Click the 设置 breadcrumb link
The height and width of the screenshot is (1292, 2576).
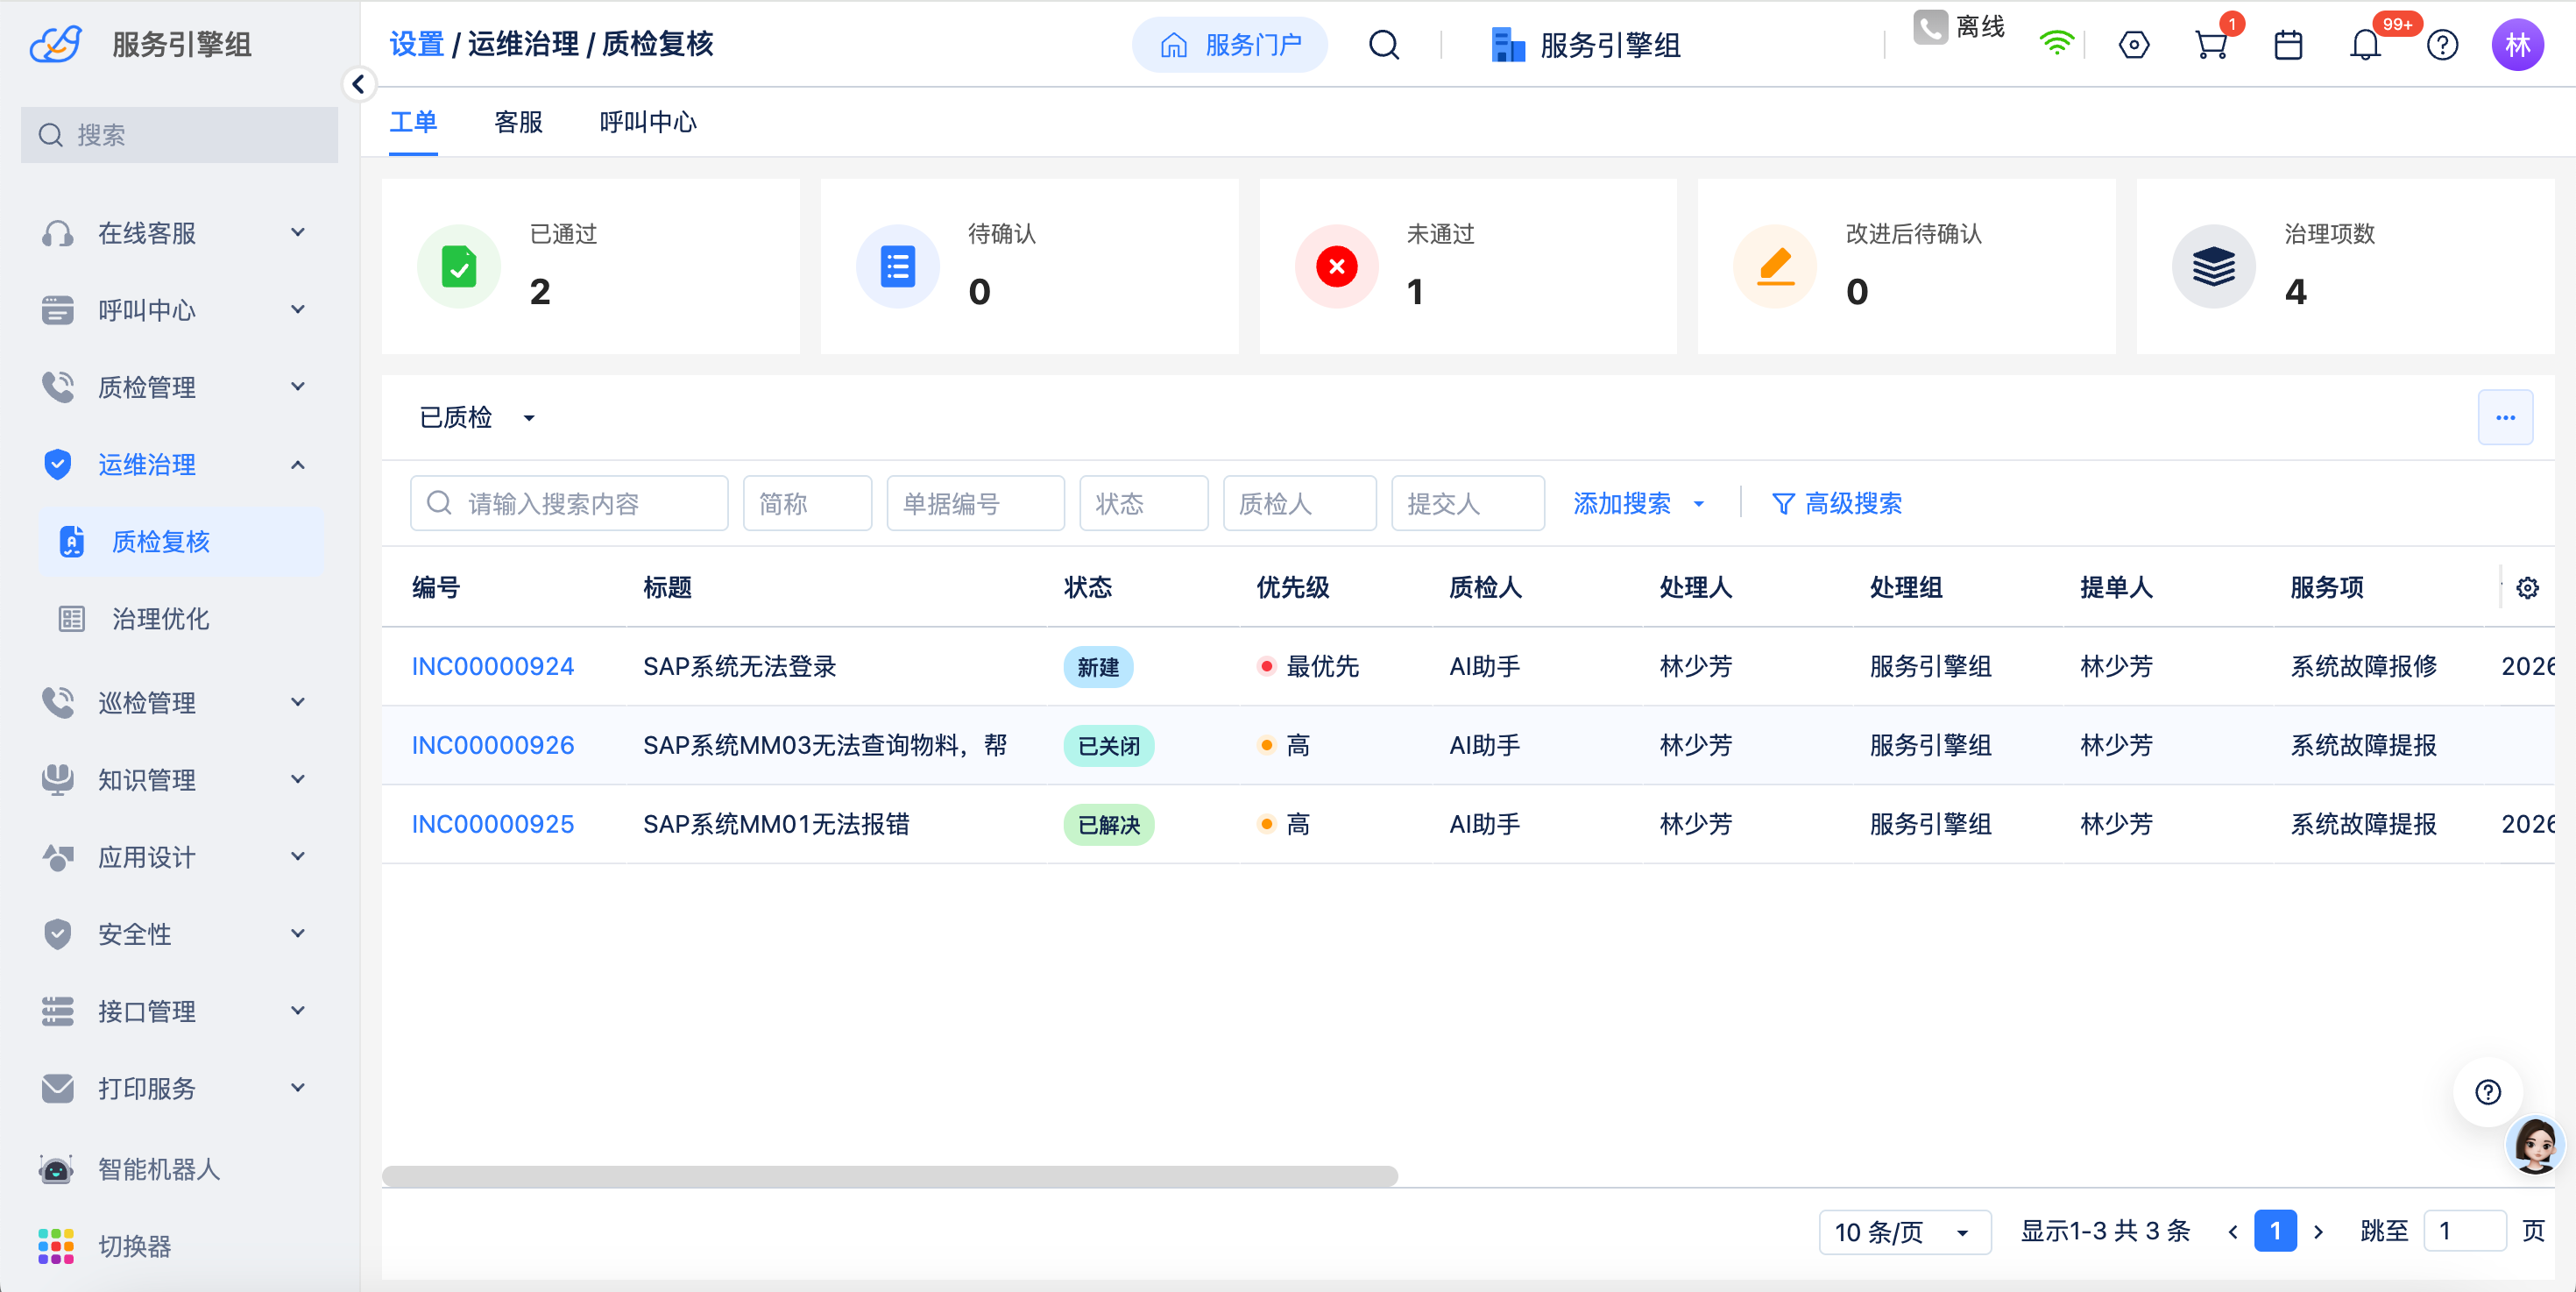tap(416, 44)
